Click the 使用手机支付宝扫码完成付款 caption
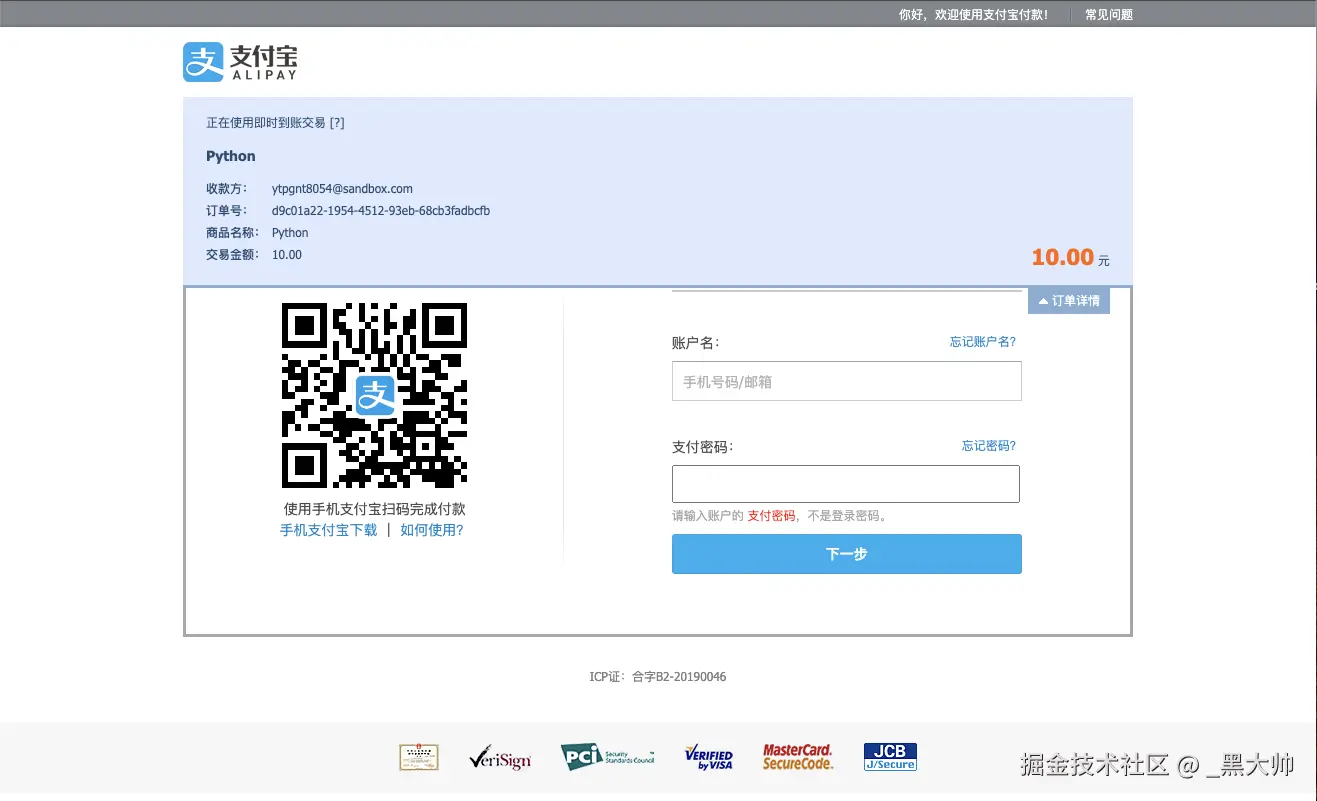This screenshot has height=801, width=1317. click(x=375, y=509)
